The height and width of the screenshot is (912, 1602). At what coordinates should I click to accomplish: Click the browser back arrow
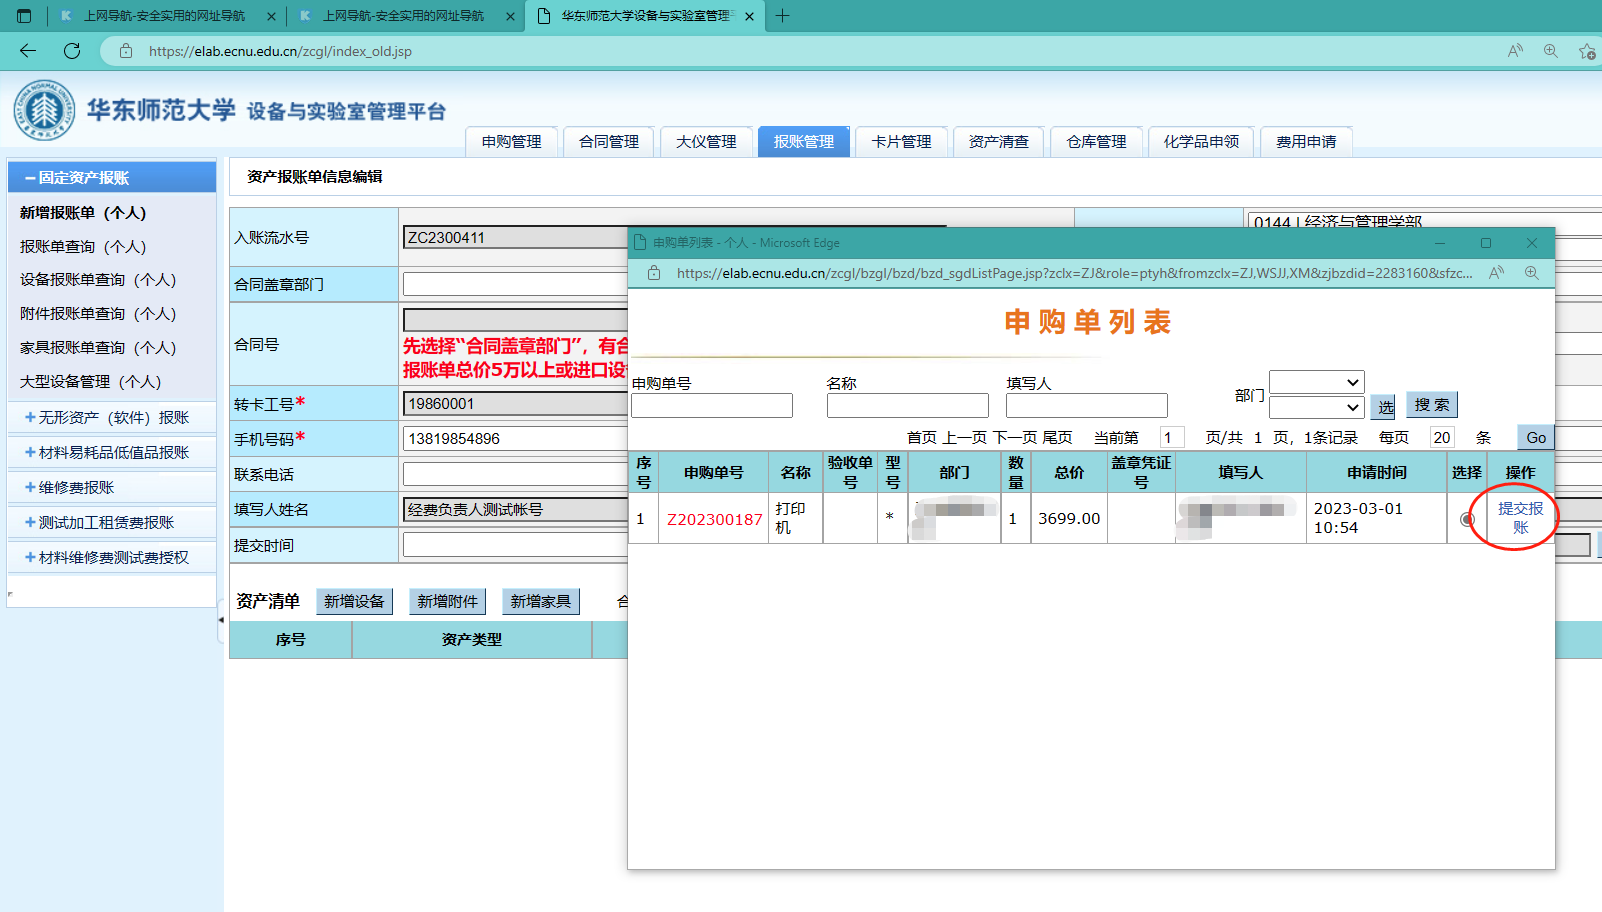click(28, 51)
